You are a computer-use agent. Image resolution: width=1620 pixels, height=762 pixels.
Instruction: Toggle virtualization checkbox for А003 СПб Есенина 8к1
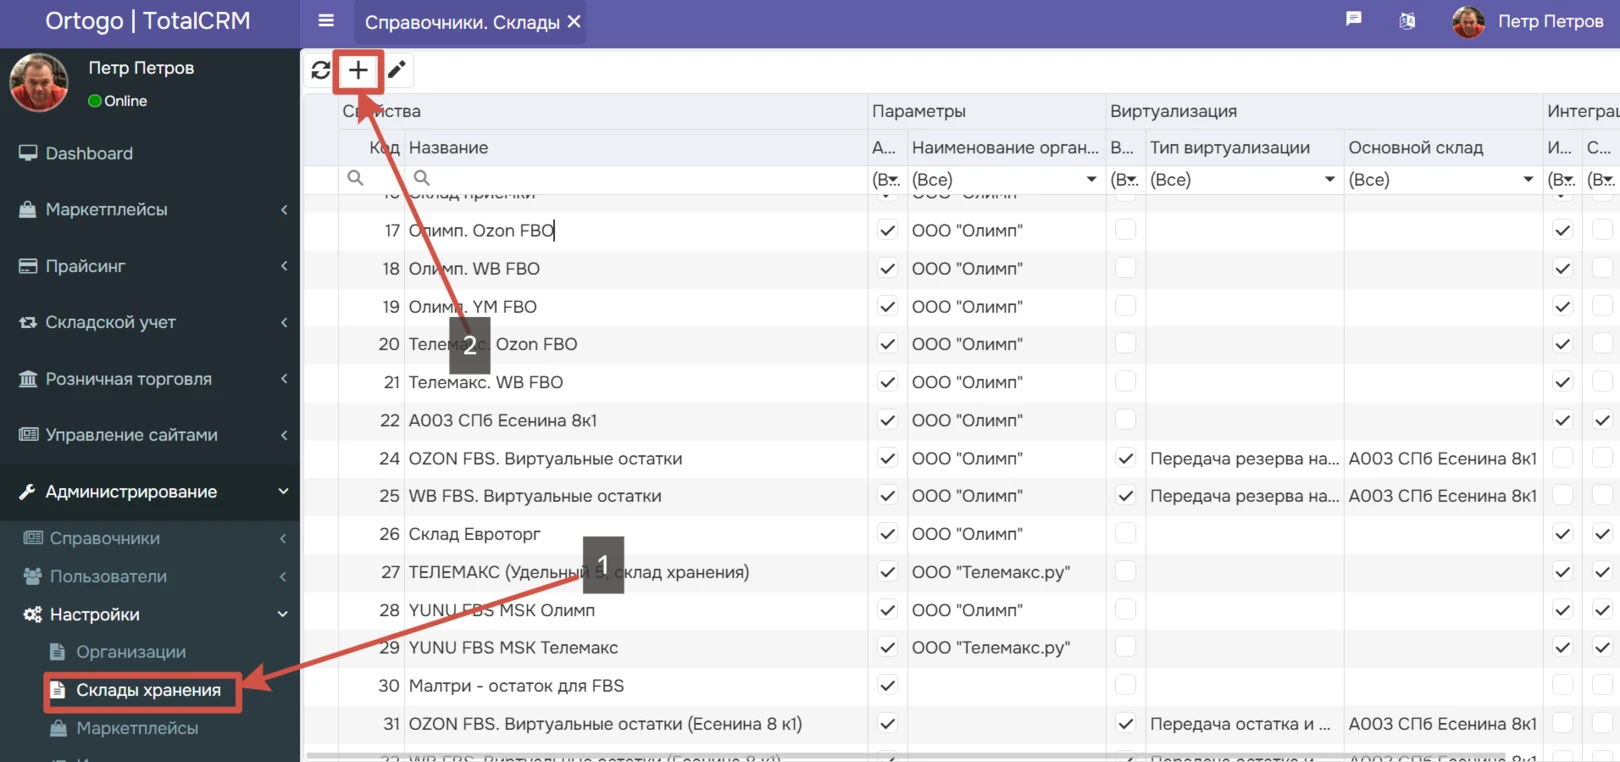pos(1125,420)
